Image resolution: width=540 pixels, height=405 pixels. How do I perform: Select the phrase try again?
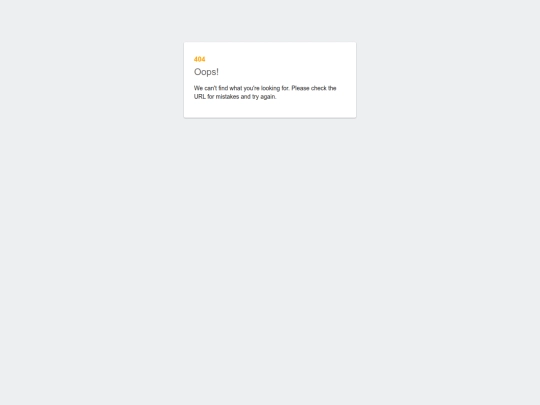click(264, 97)
